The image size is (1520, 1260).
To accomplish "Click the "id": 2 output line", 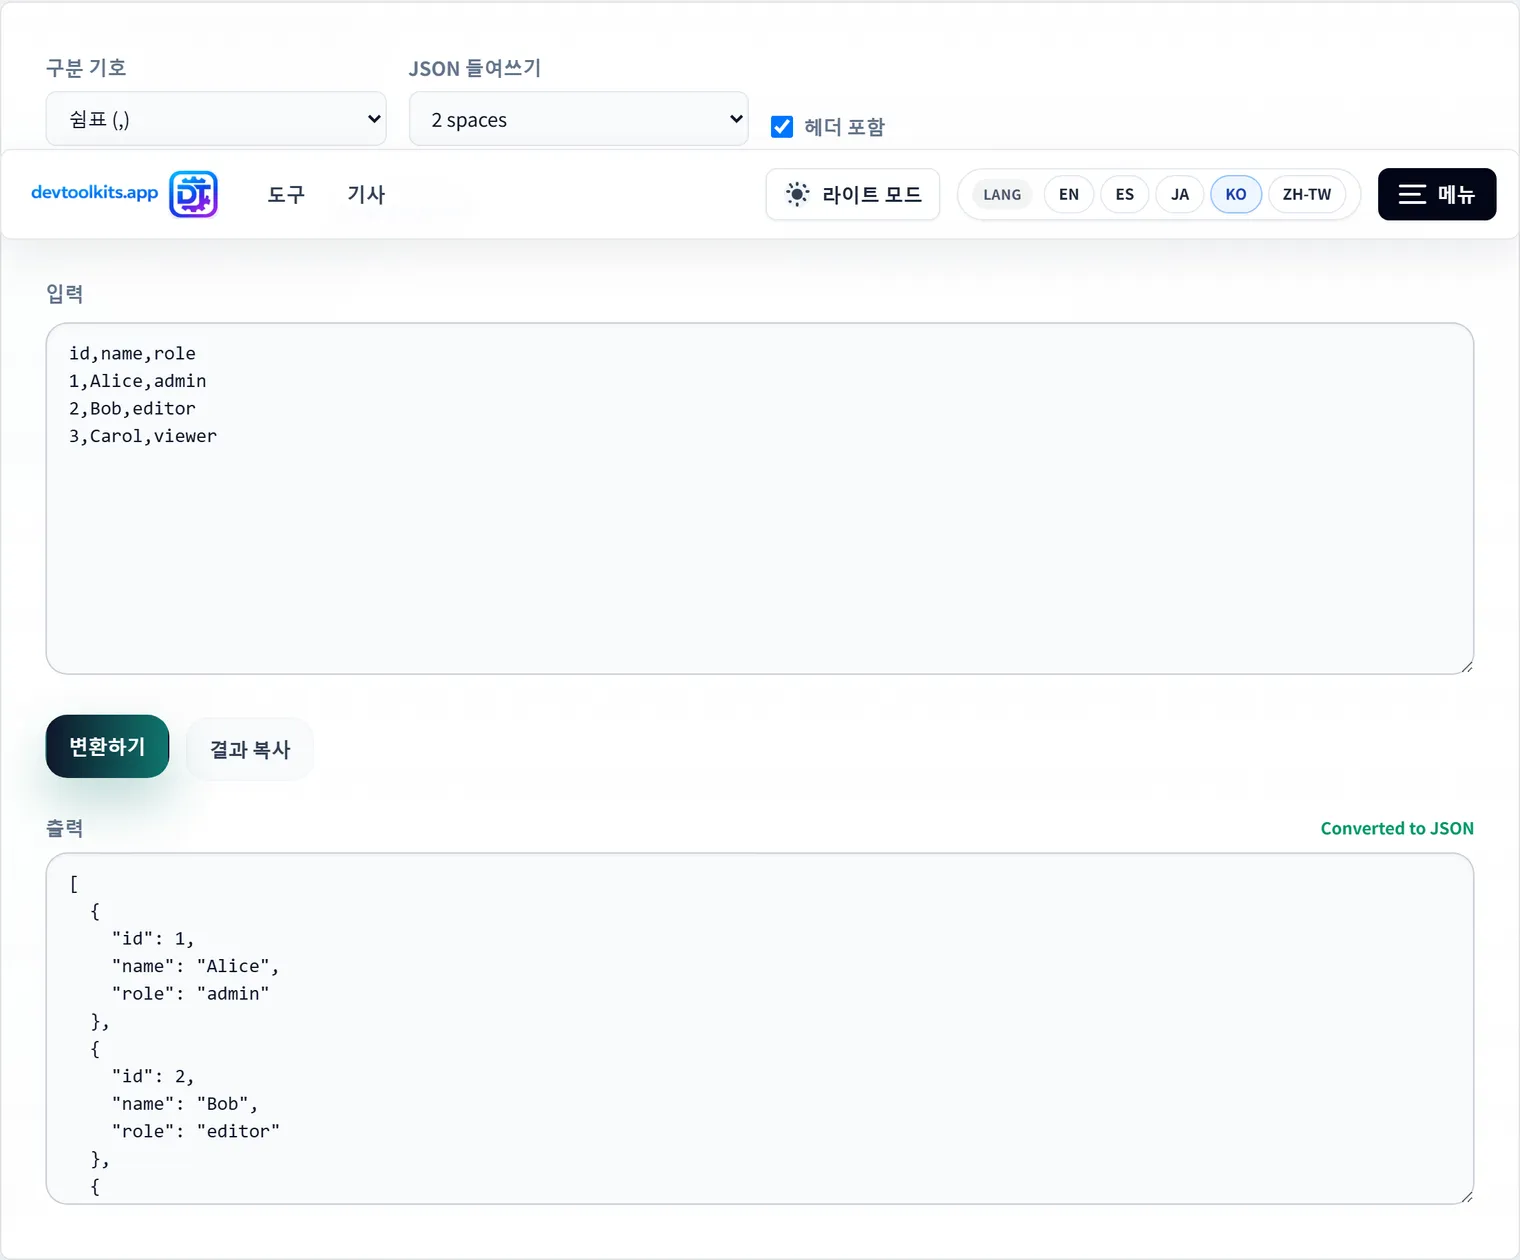I will [153, 1076].
